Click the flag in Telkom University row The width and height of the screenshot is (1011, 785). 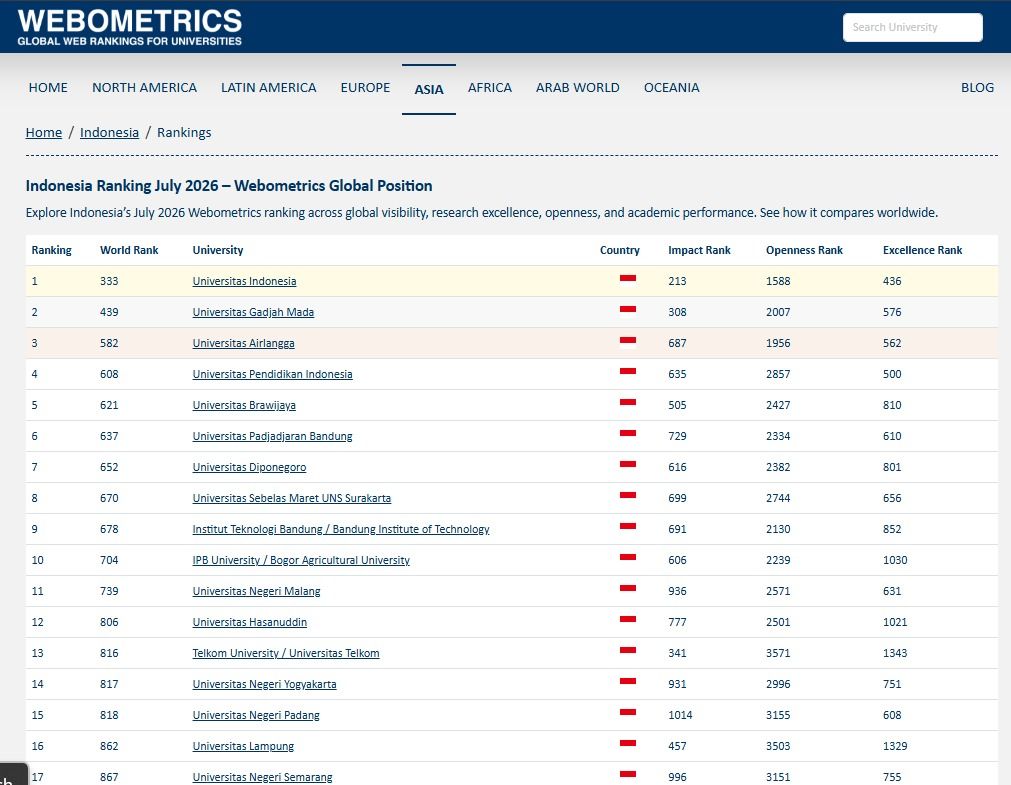(628, 652)
